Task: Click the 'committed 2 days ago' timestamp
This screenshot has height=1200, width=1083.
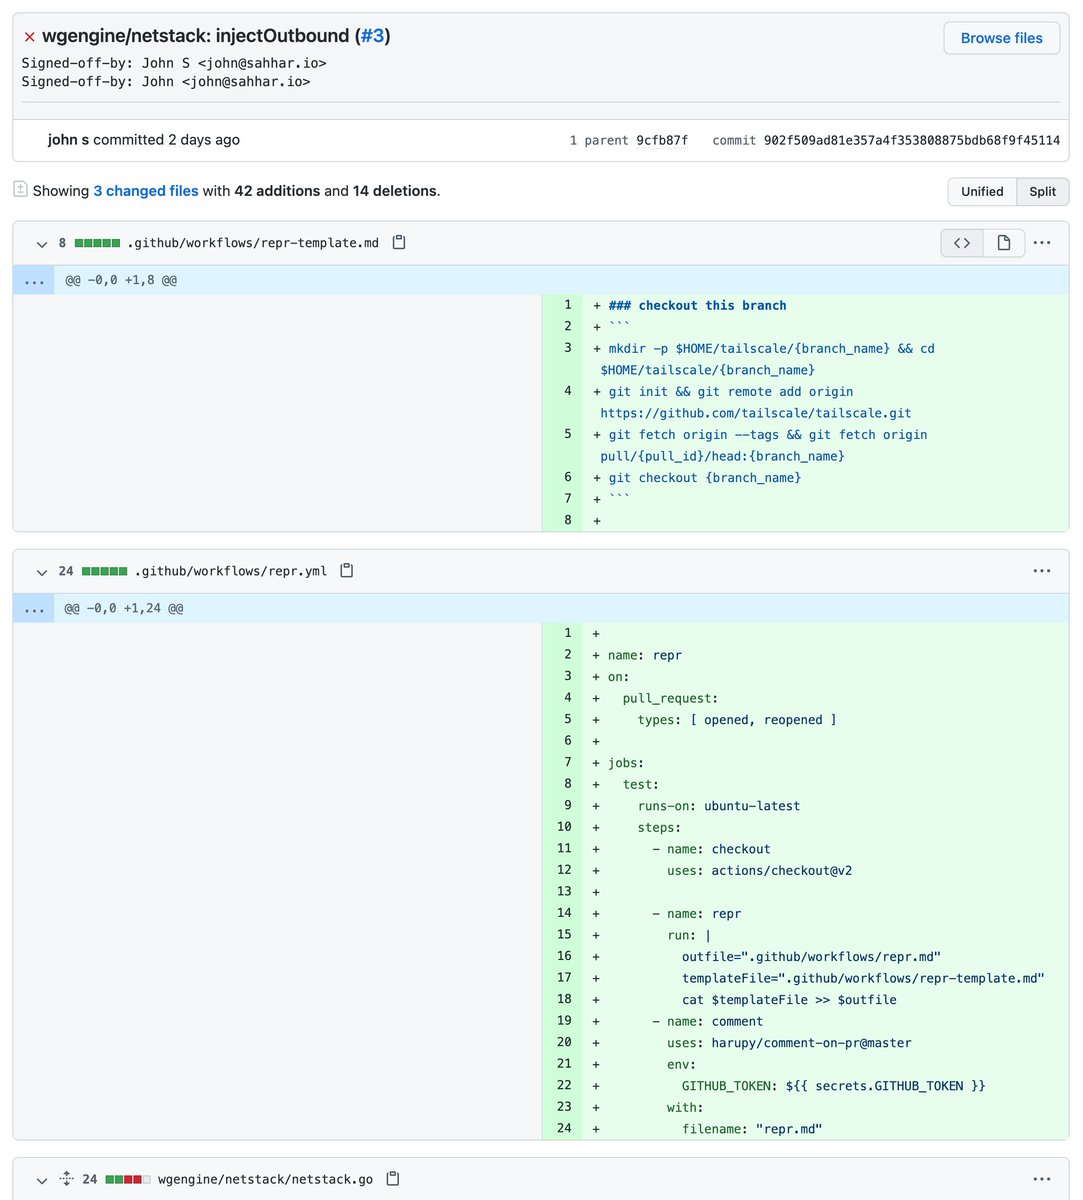Action: click(x=166, y=140)
